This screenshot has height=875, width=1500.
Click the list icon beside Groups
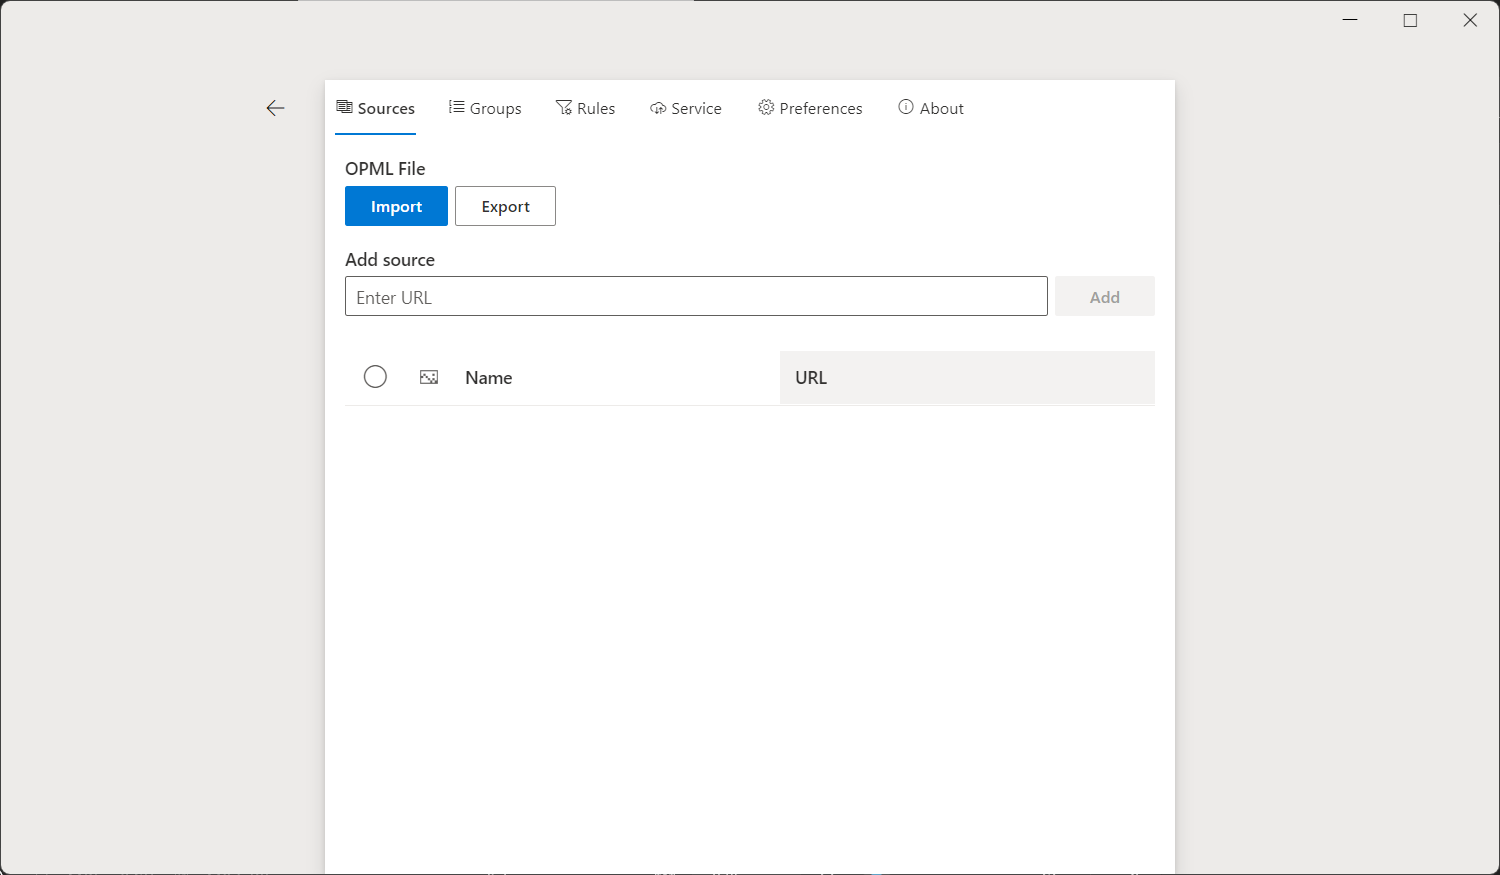click(x=456, y=107)
